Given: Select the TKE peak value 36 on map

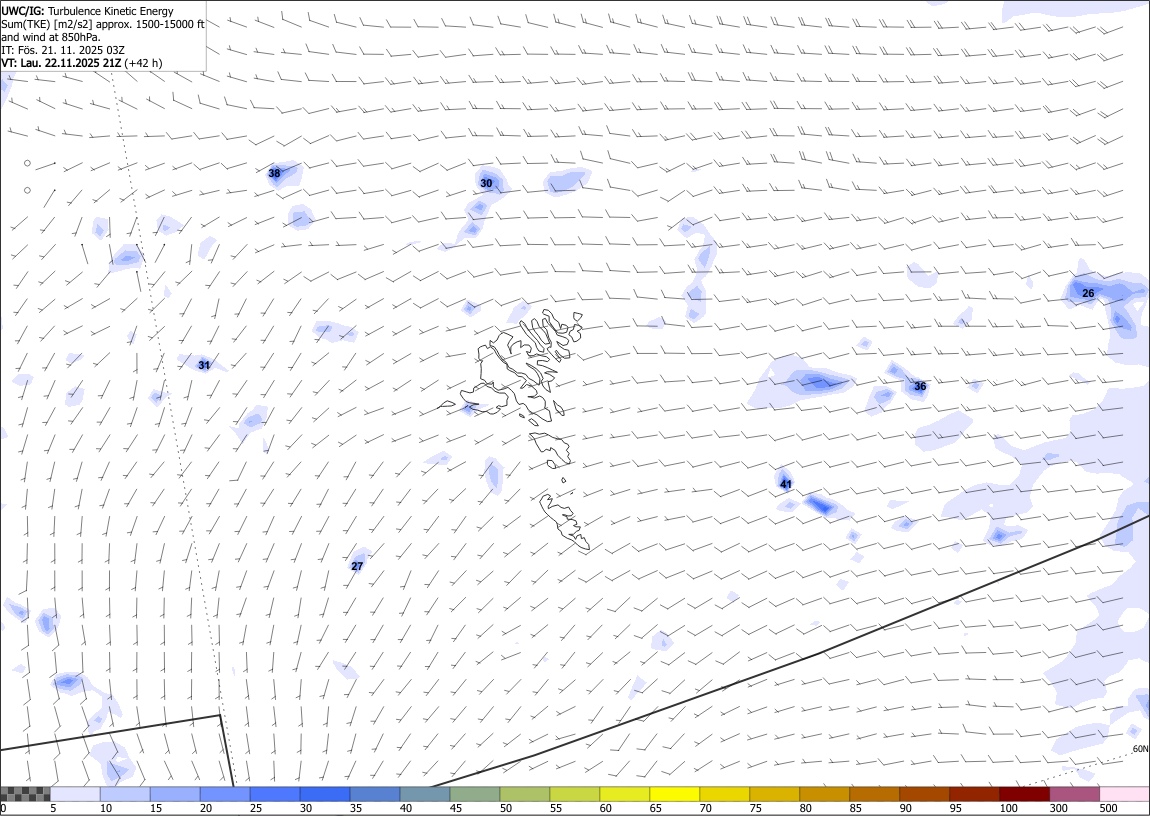Looking at the screenshot, I should [x=920, y=386].
